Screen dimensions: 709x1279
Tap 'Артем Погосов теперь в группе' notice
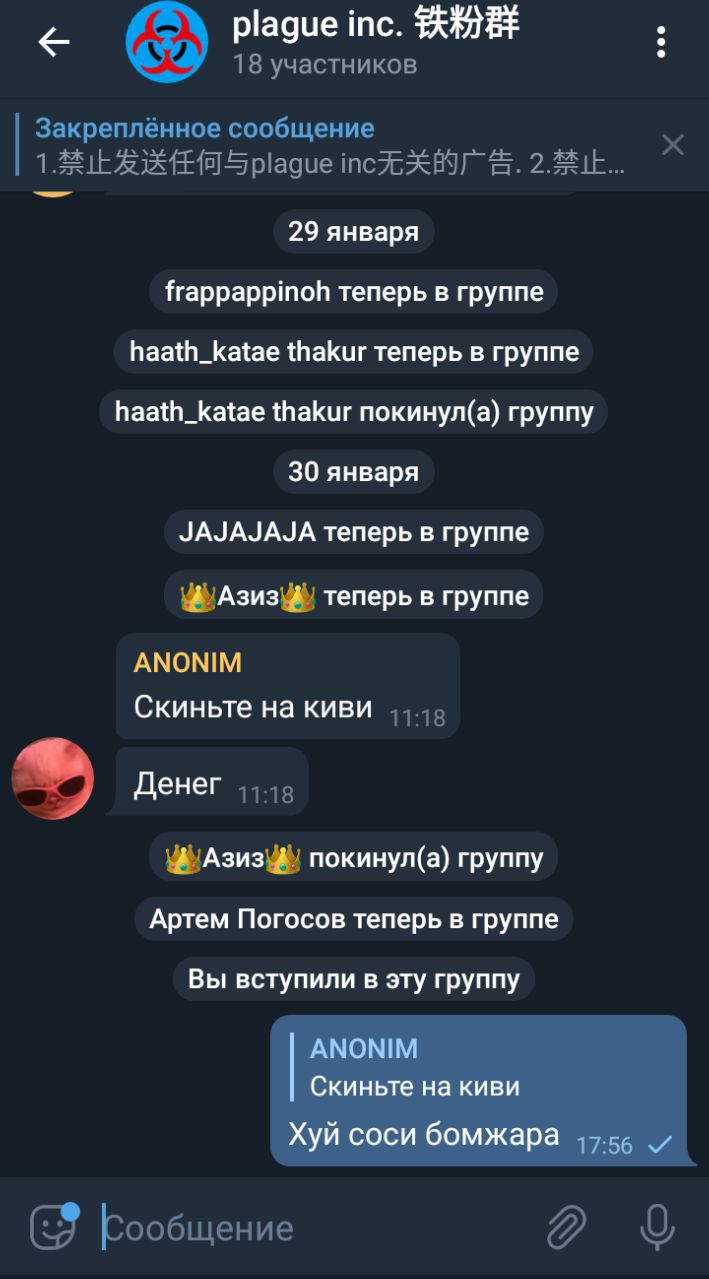pyautogui.click(x=354, y=919)
